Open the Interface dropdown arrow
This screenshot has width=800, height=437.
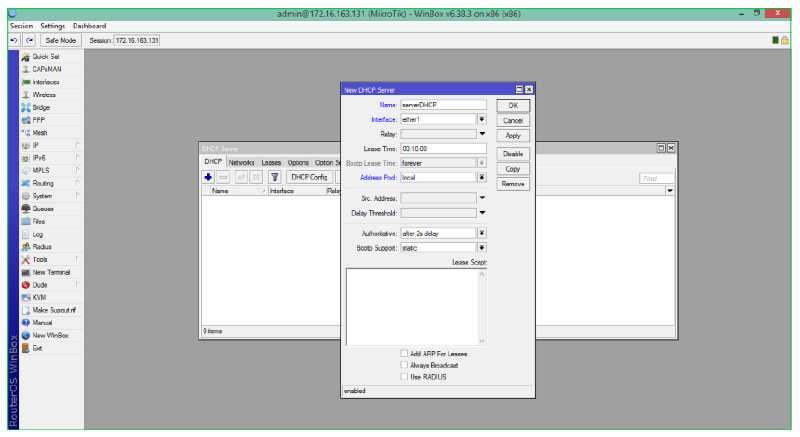pyautogui.click(x=482, y=119)
